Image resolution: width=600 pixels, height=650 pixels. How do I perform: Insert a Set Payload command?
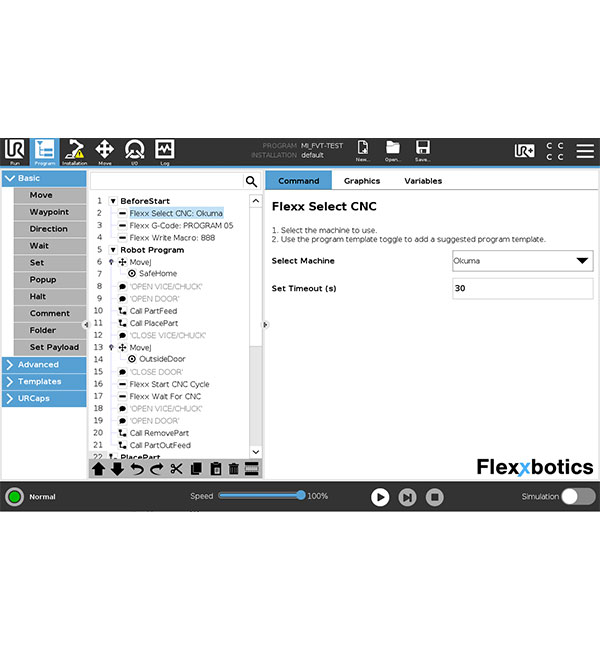pyautogui.click(x=50, y=347)
